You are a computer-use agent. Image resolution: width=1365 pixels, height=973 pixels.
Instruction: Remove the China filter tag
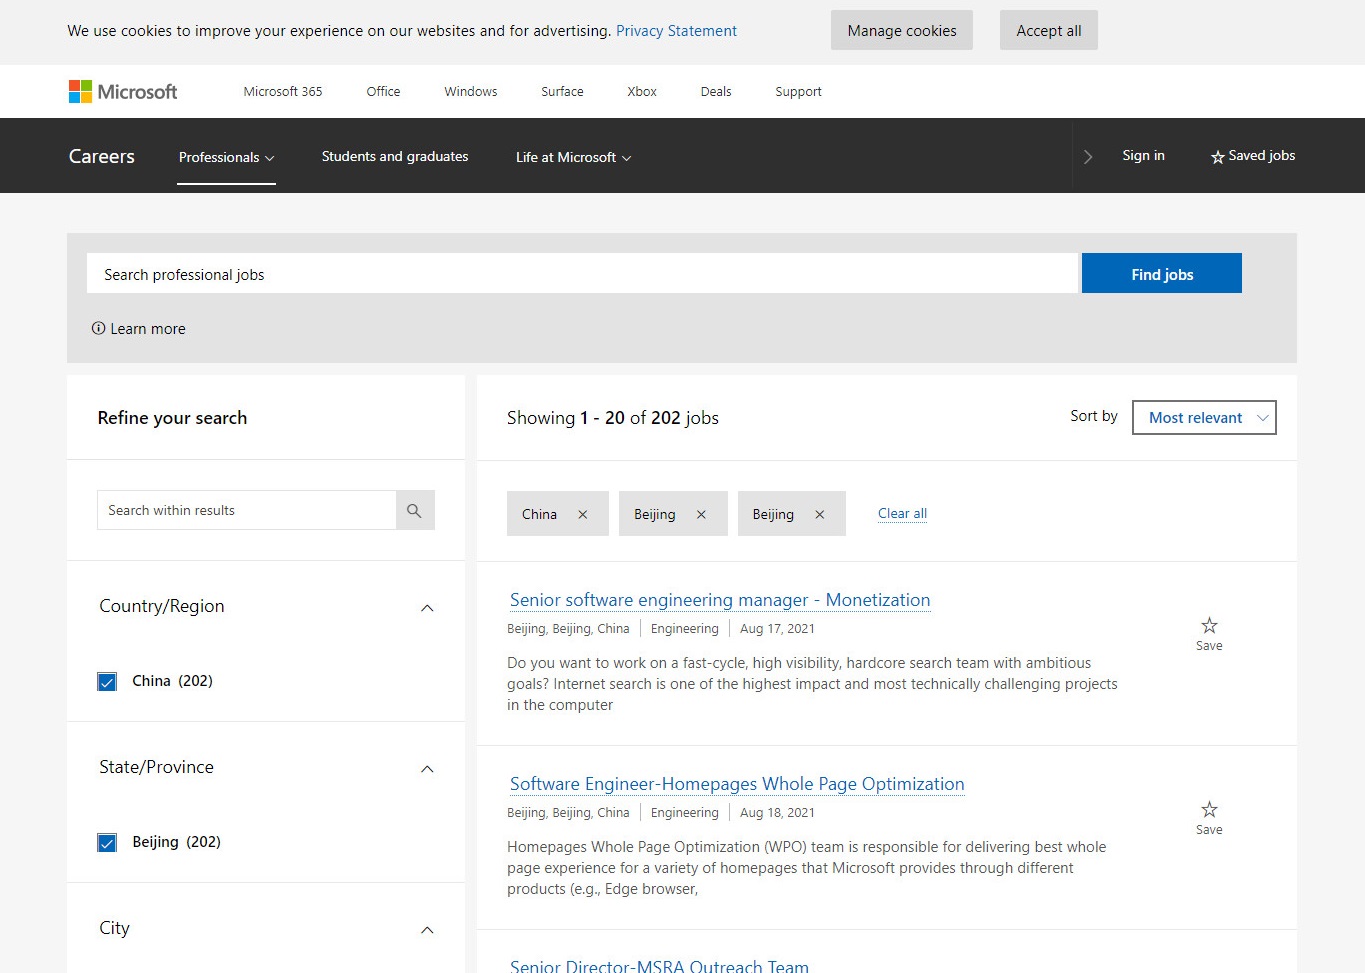[x=583, y=514]
